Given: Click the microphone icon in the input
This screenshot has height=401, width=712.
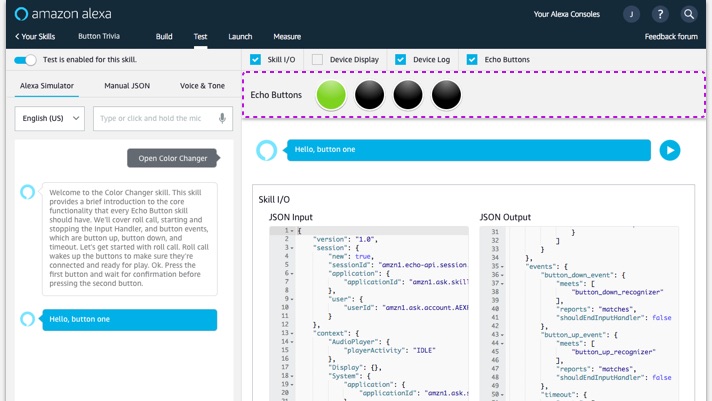Looking at the screenshot, I should click(x=222, y=119).
